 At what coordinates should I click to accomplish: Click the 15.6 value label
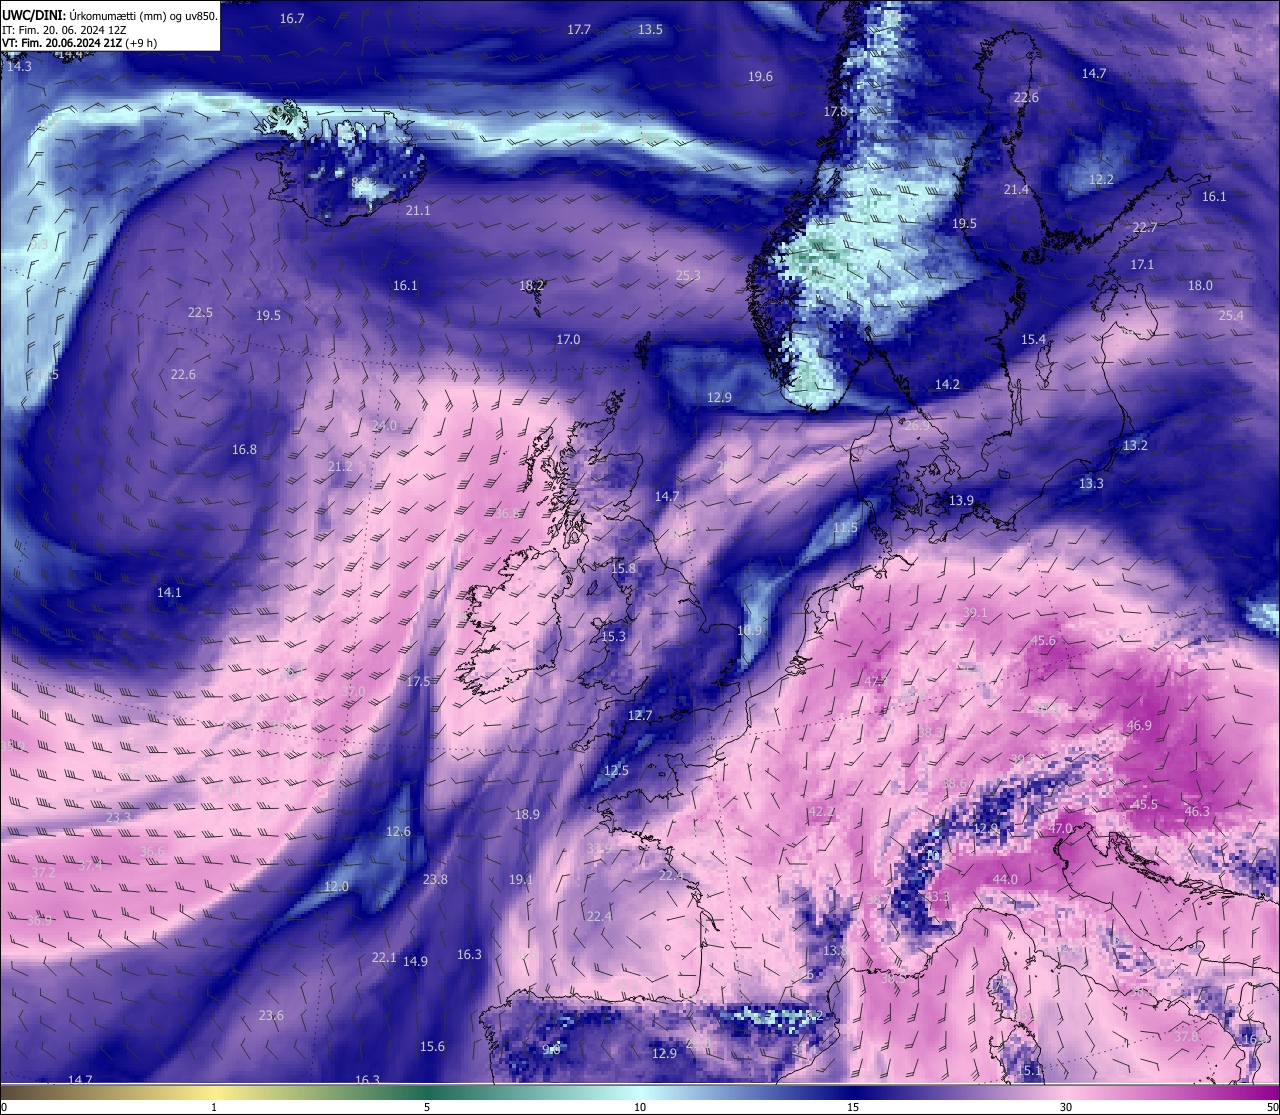tap(432, 1047)
